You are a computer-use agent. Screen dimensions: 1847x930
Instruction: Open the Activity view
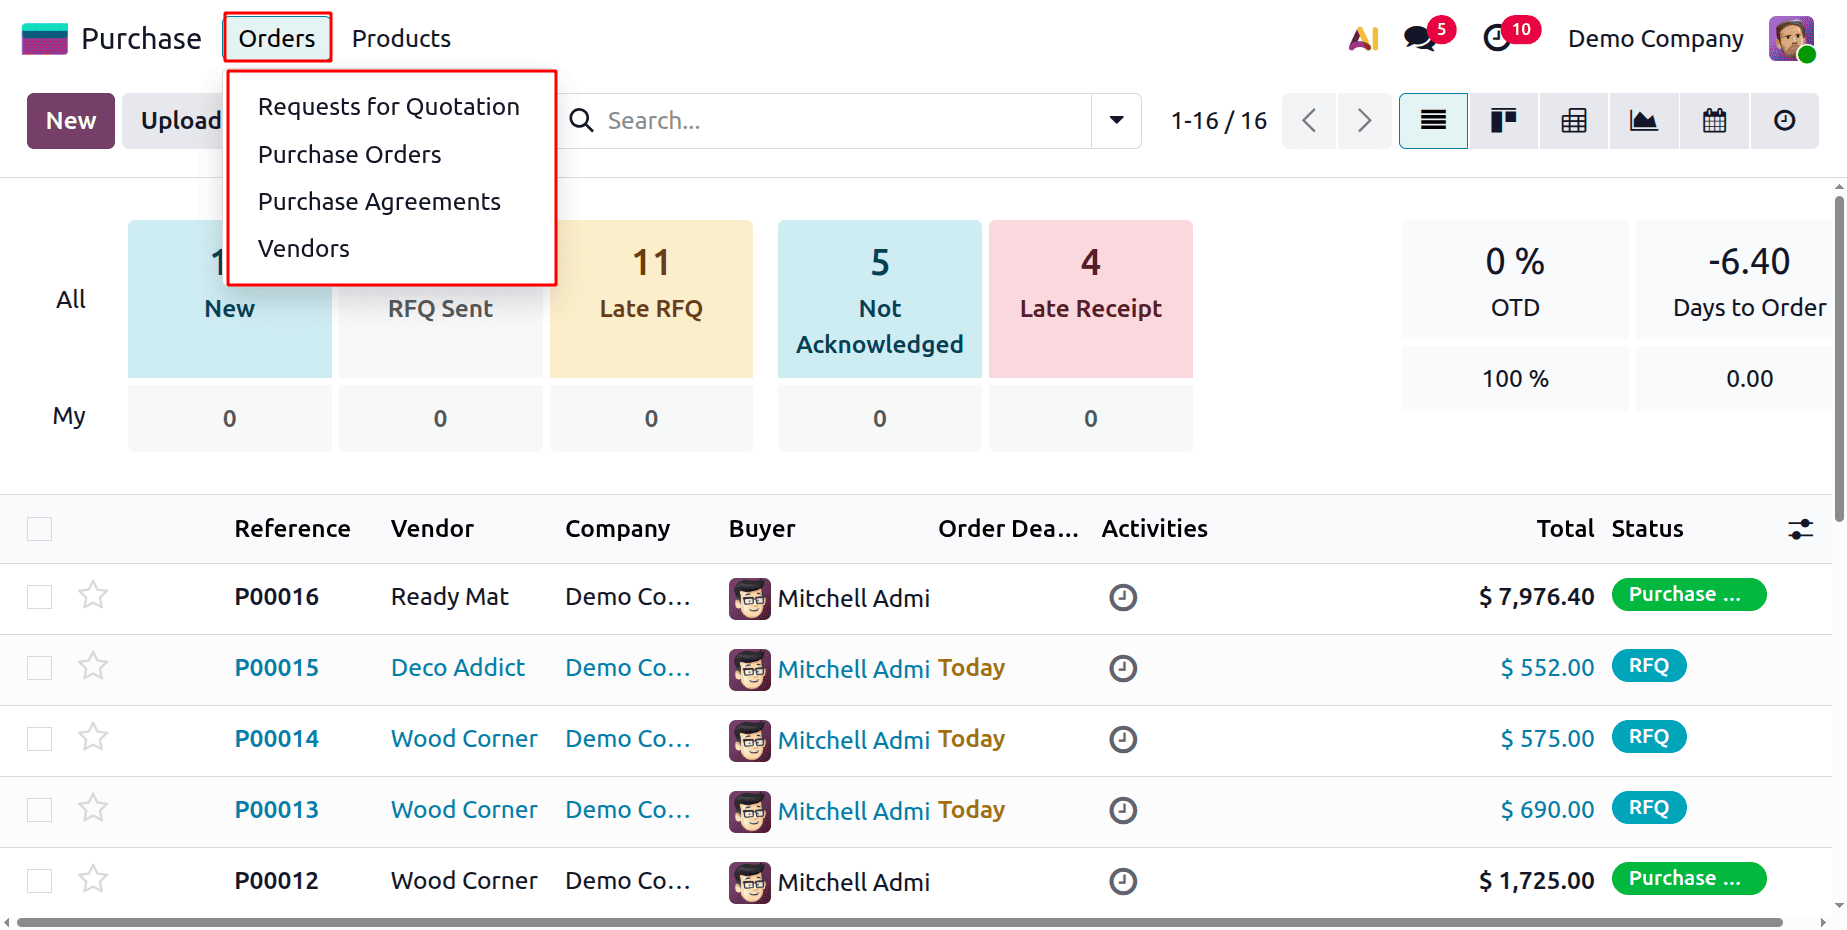click(x=1784, y=120)
